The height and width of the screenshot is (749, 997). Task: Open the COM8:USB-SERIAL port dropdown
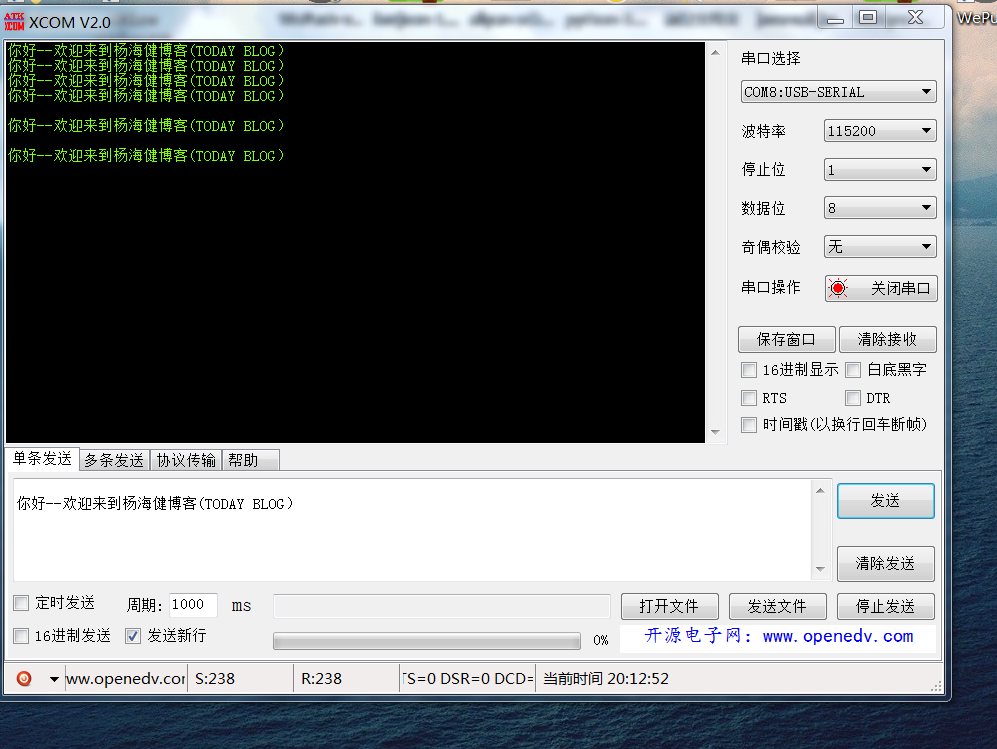pos(838,92)
